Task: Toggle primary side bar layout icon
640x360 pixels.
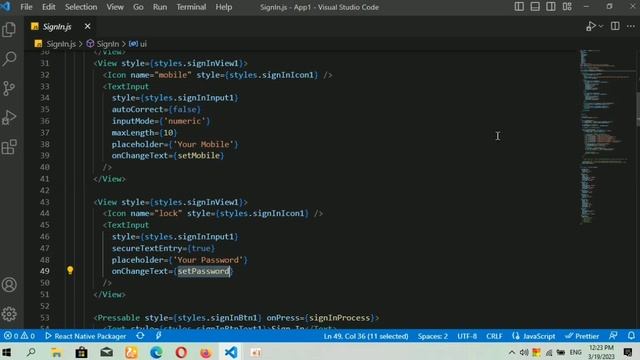Action: [x=519, y=7]
